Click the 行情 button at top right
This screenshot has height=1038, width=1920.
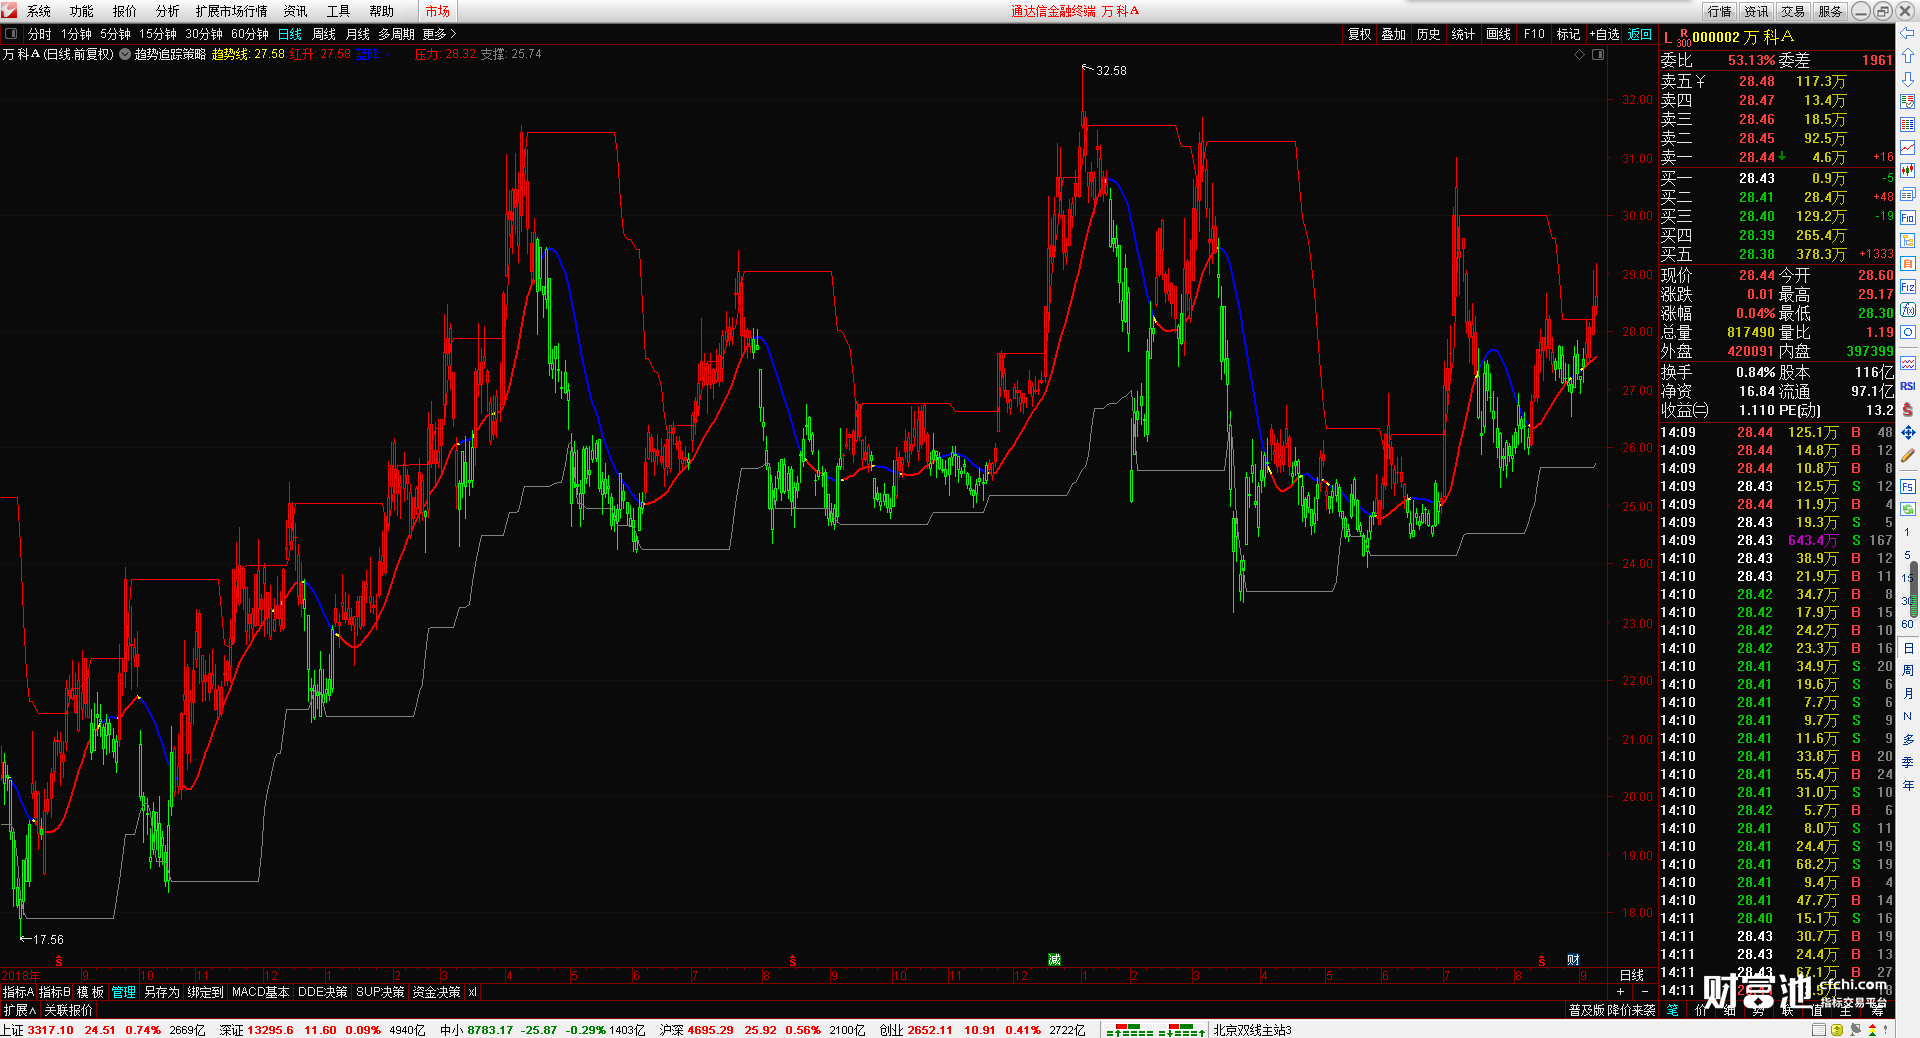[1720, 11]
